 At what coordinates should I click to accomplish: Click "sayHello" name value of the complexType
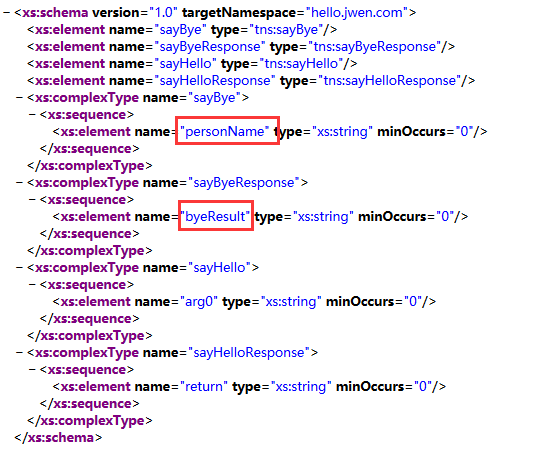click(219, 268)
